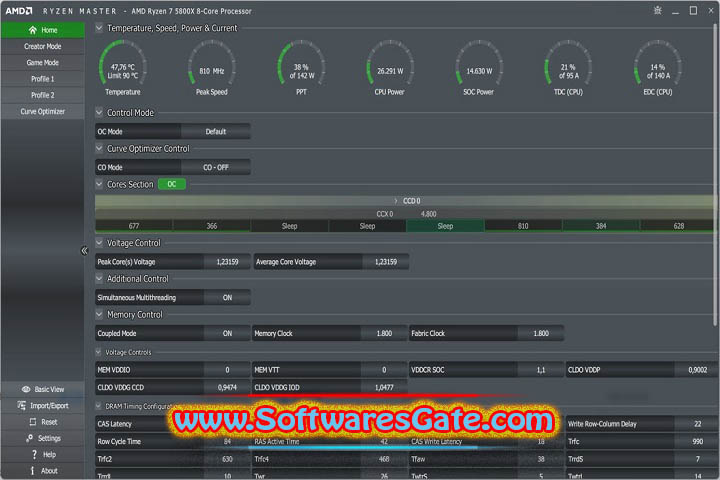Click the CLDO VDDG CCD value 0,9474
The image size is (720, 480).
[227, 387]
